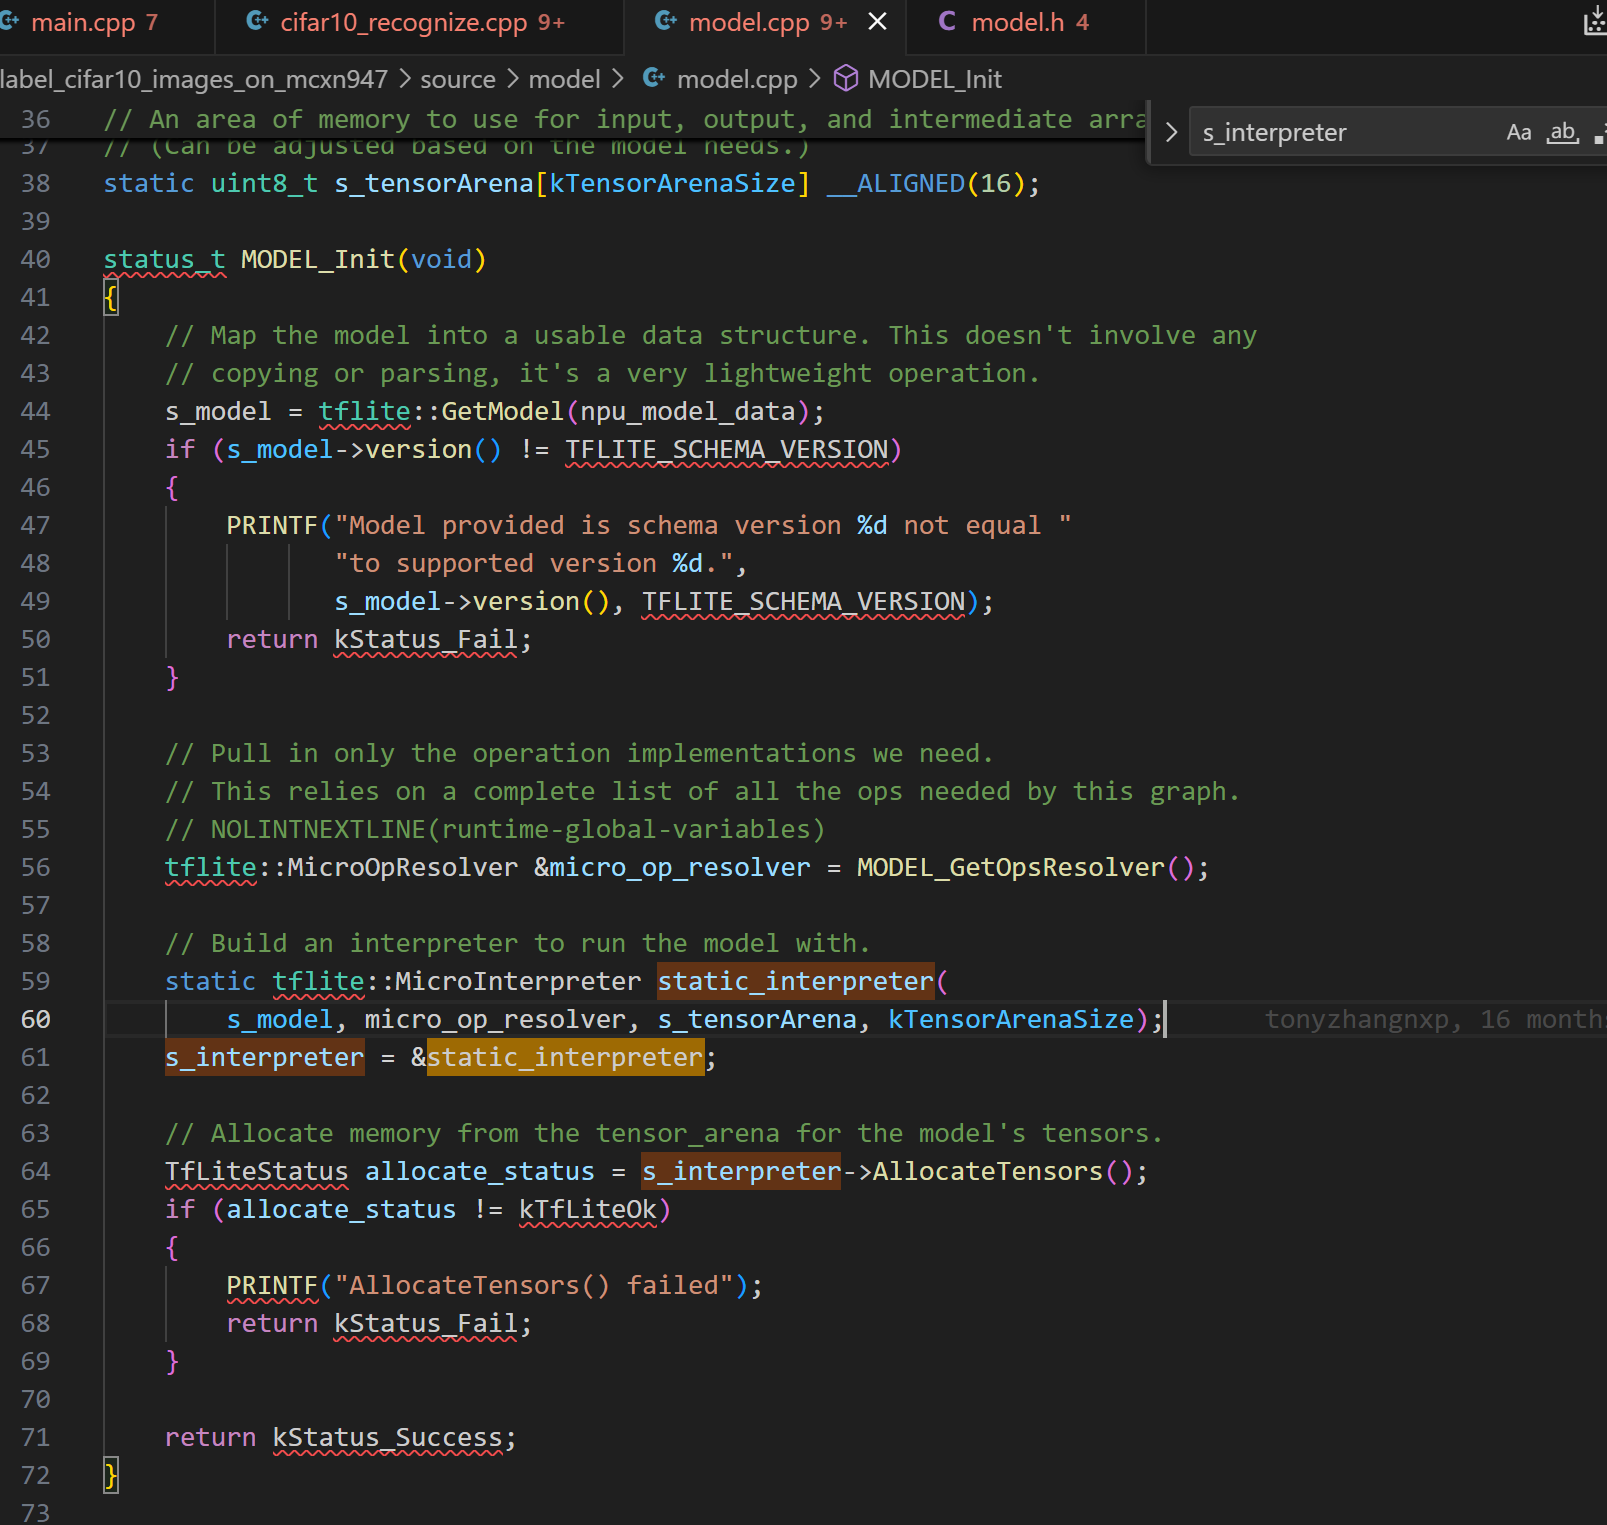The image size is (1607, 1525).
Task: Click the NOLINTNEXTLINE comment on line 55
Action: [x=495, y=829]
